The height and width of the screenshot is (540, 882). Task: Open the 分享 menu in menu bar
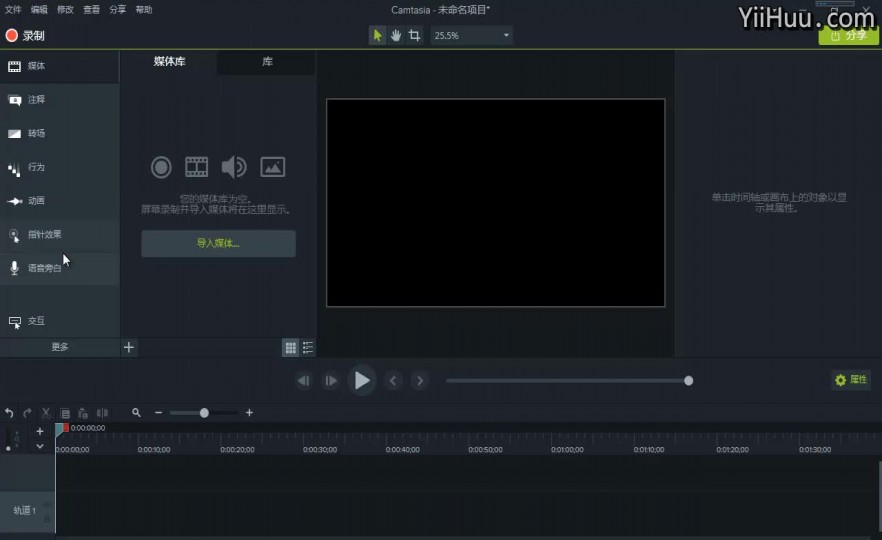pyautogui.click(x=118, y=10)
